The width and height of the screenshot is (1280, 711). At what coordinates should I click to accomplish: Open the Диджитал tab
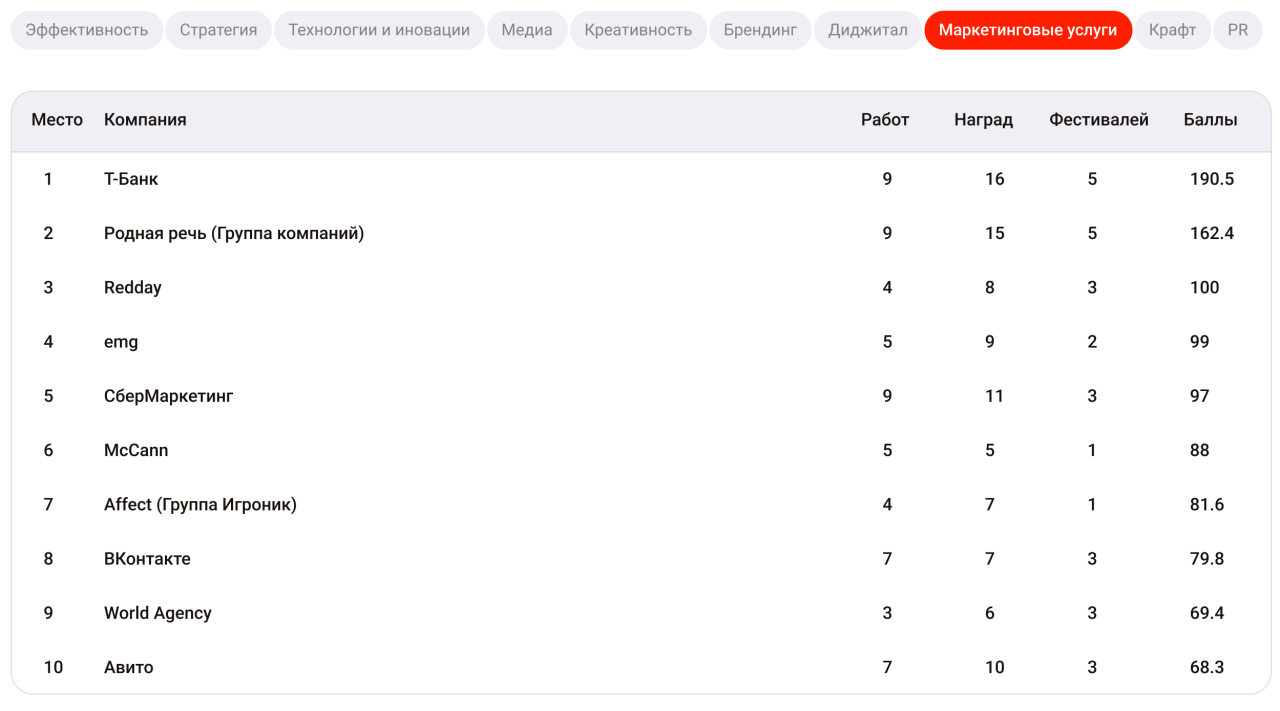[868, 30]
